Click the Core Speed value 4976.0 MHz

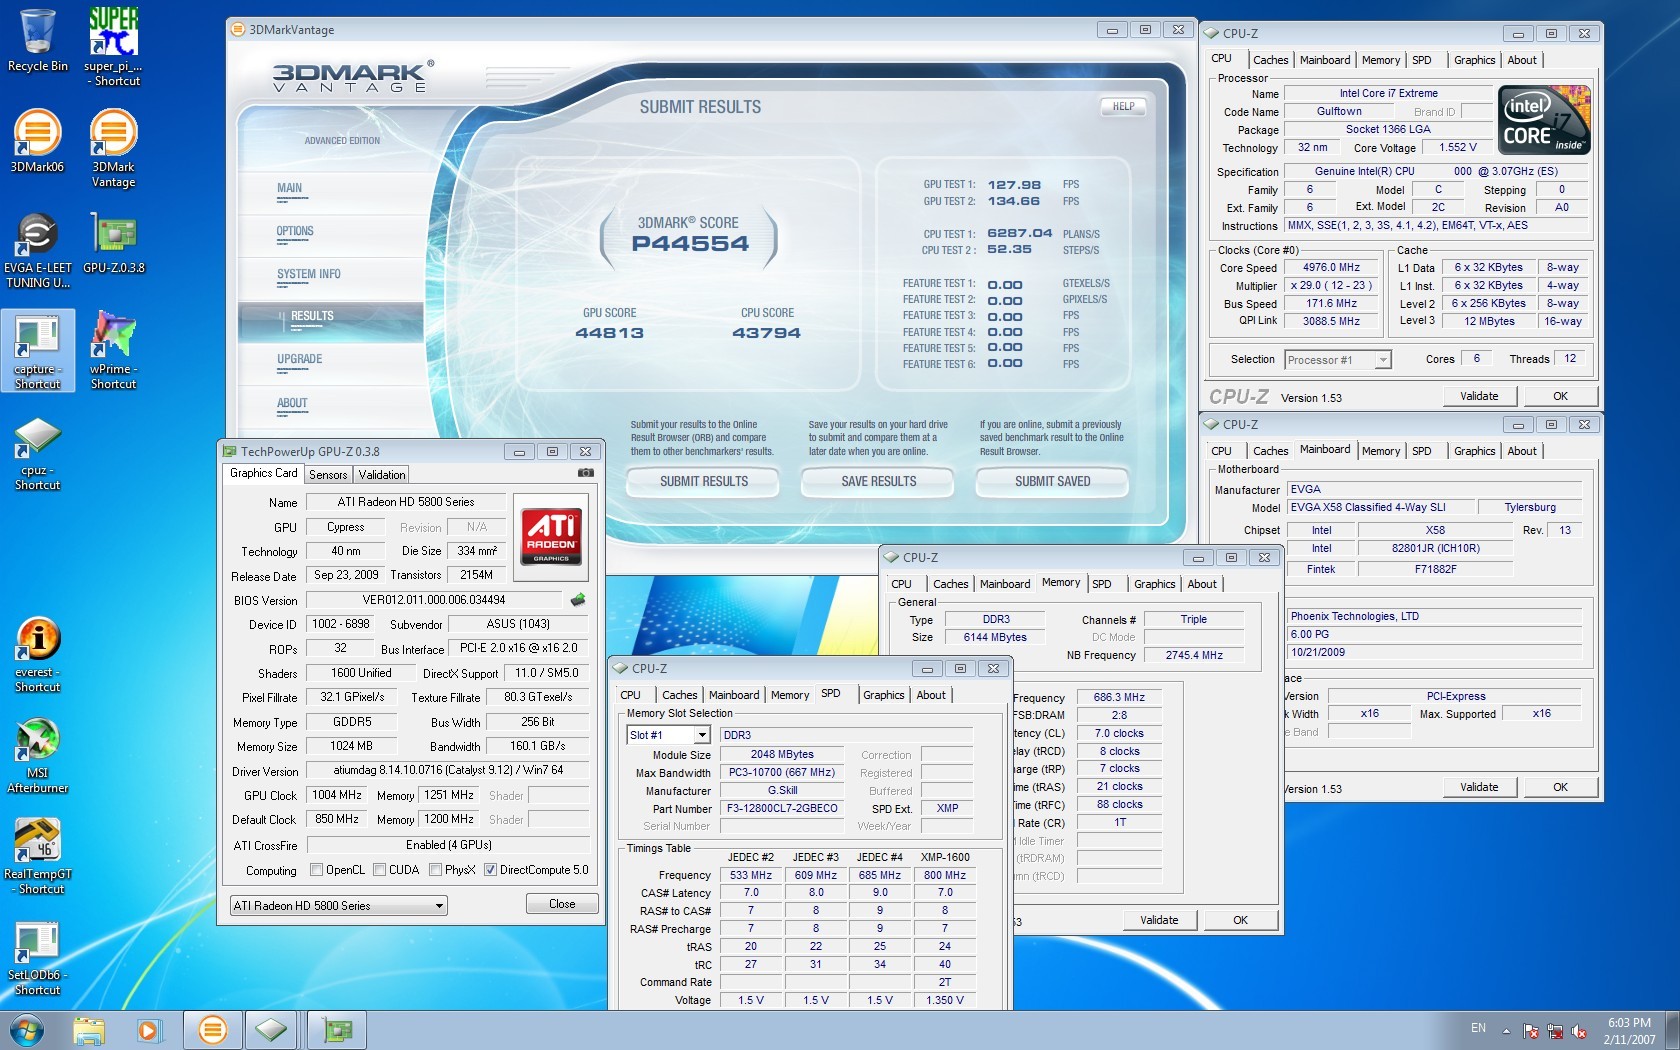(x=1331, y=268)
